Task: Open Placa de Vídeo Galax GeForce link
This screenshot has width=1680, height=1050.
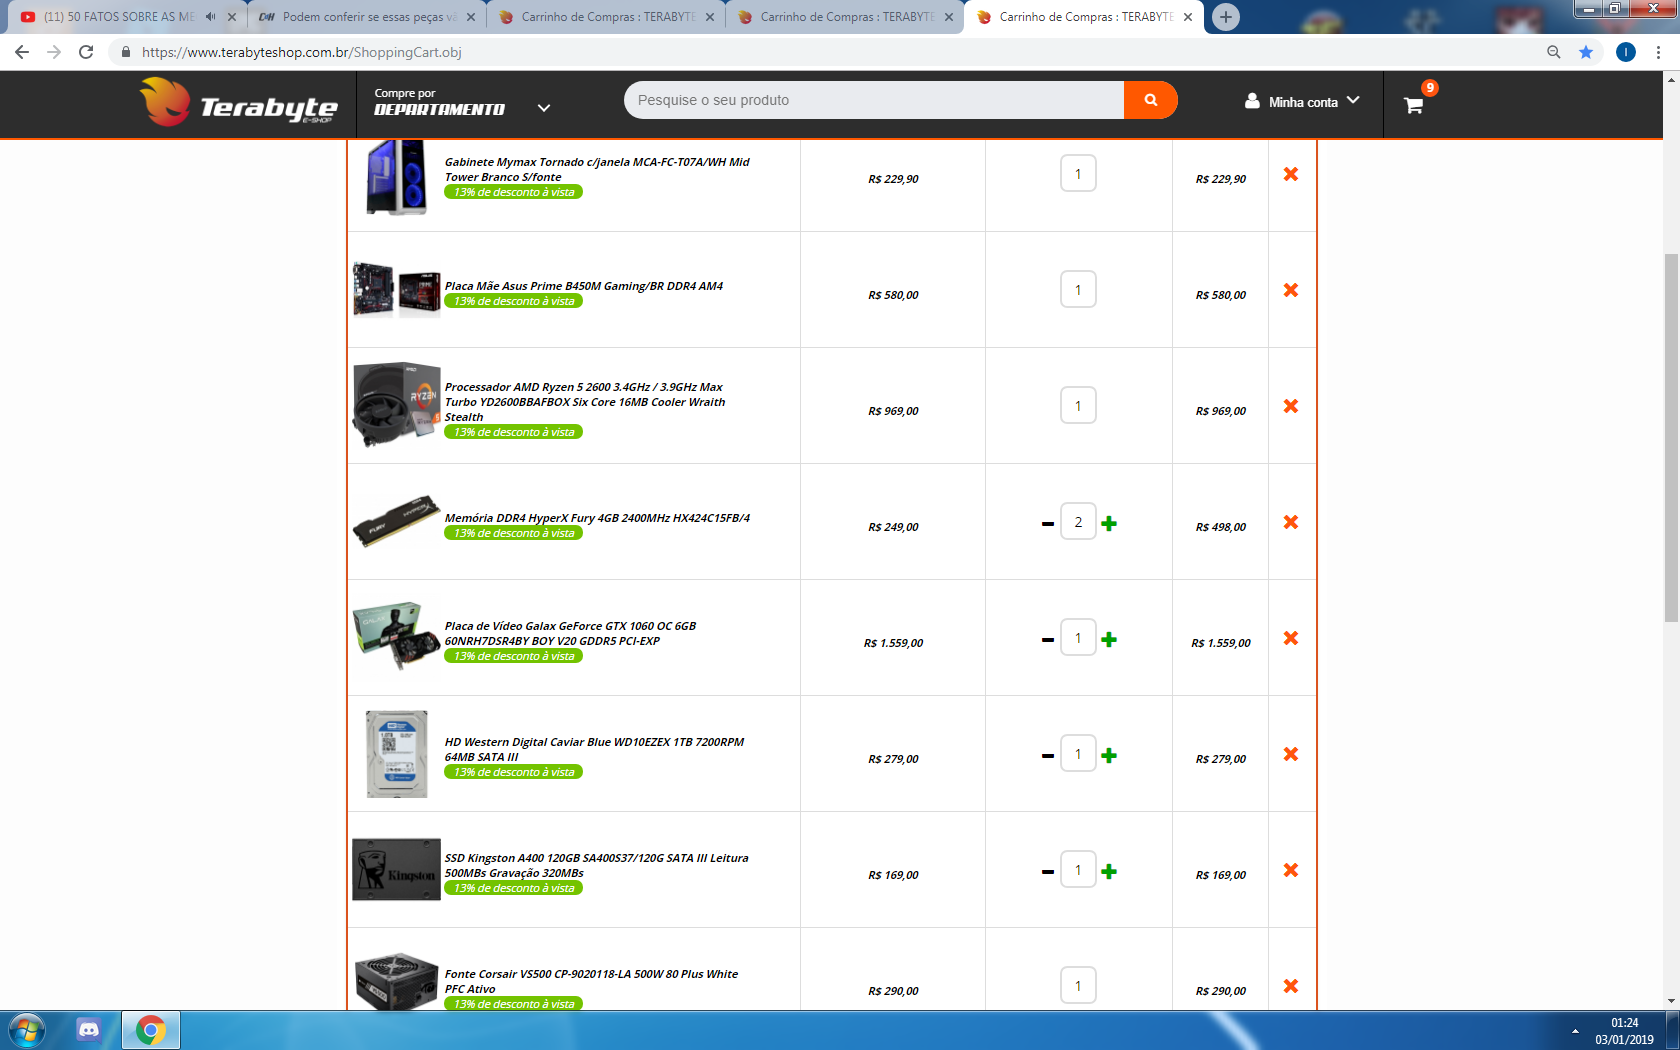Action: click(x=570, y=633)
